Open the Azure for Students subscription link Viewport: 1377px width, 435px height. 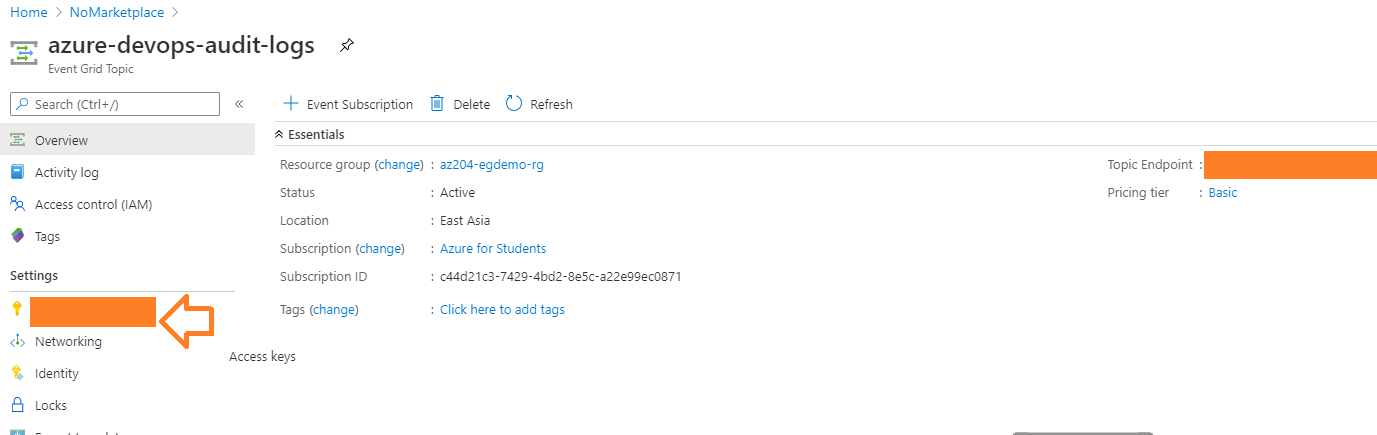pyautogui.click(x=493, y=248)
